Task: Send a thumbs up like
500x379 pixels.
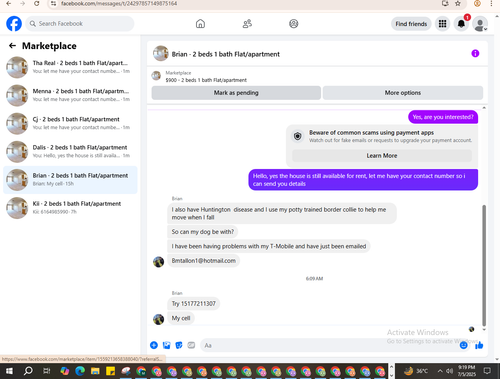Action: (x=479, y=345)
